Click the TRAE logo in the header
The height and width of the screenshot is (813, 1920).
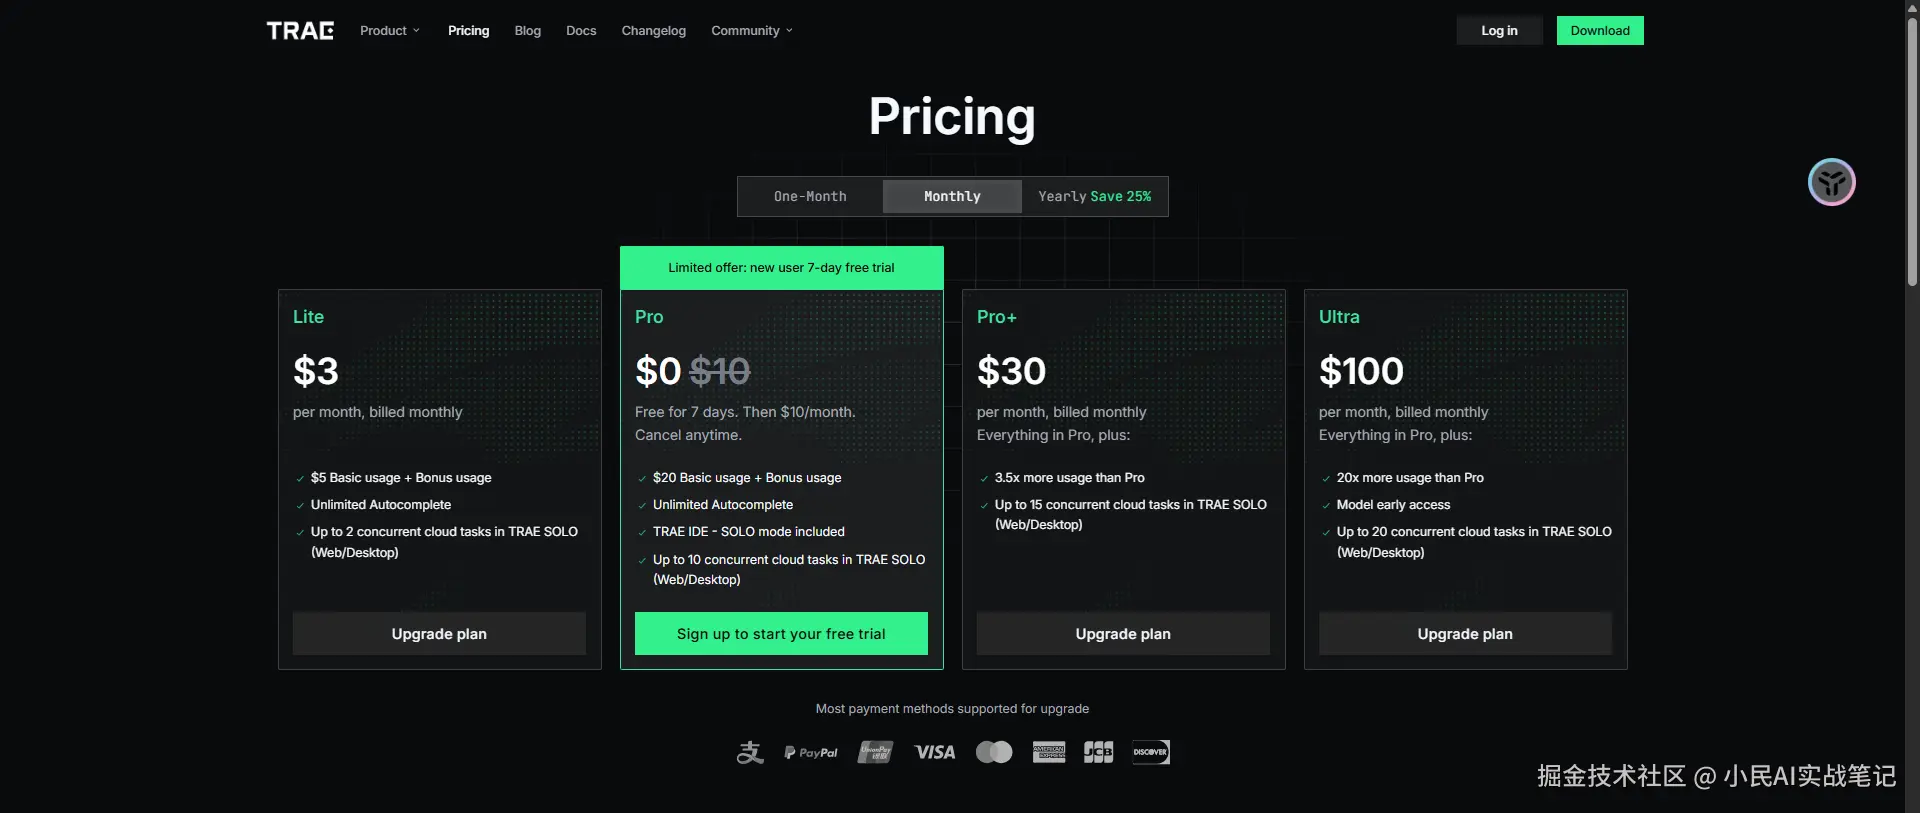click(300, 31)
